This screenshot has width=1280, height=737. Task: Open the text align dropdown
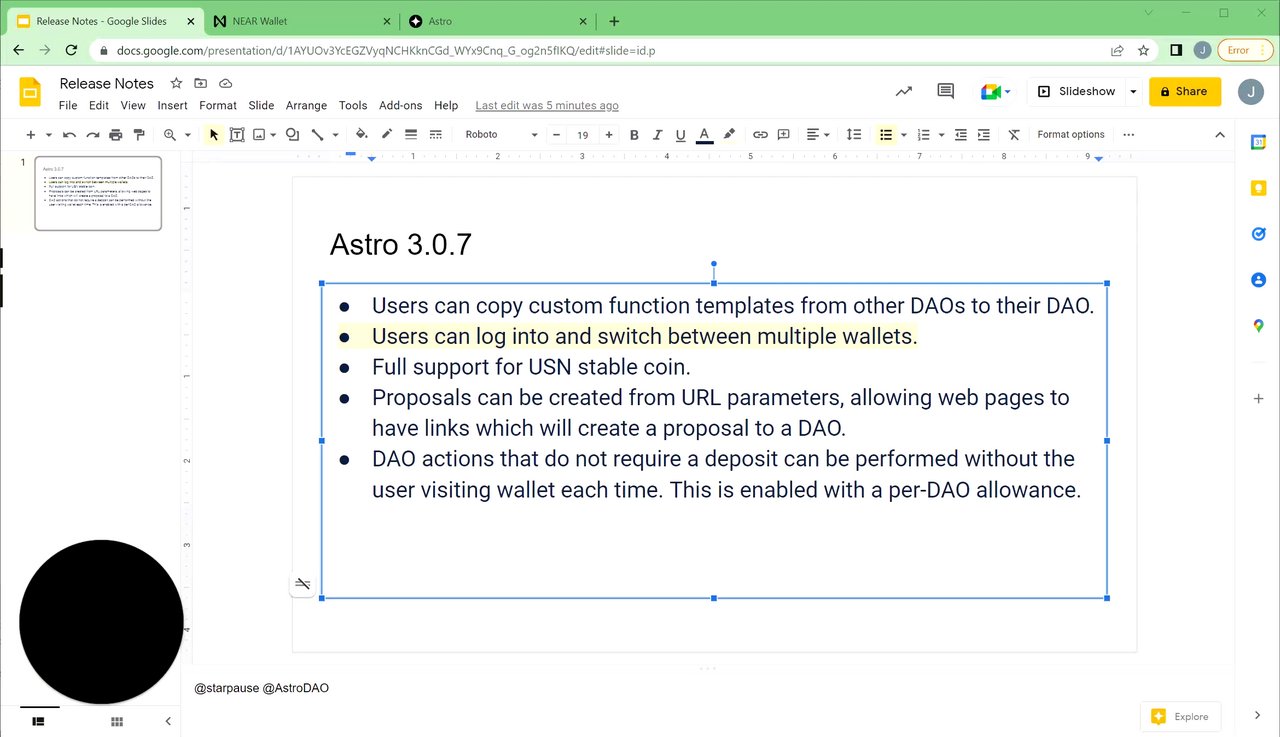[818, 134]
